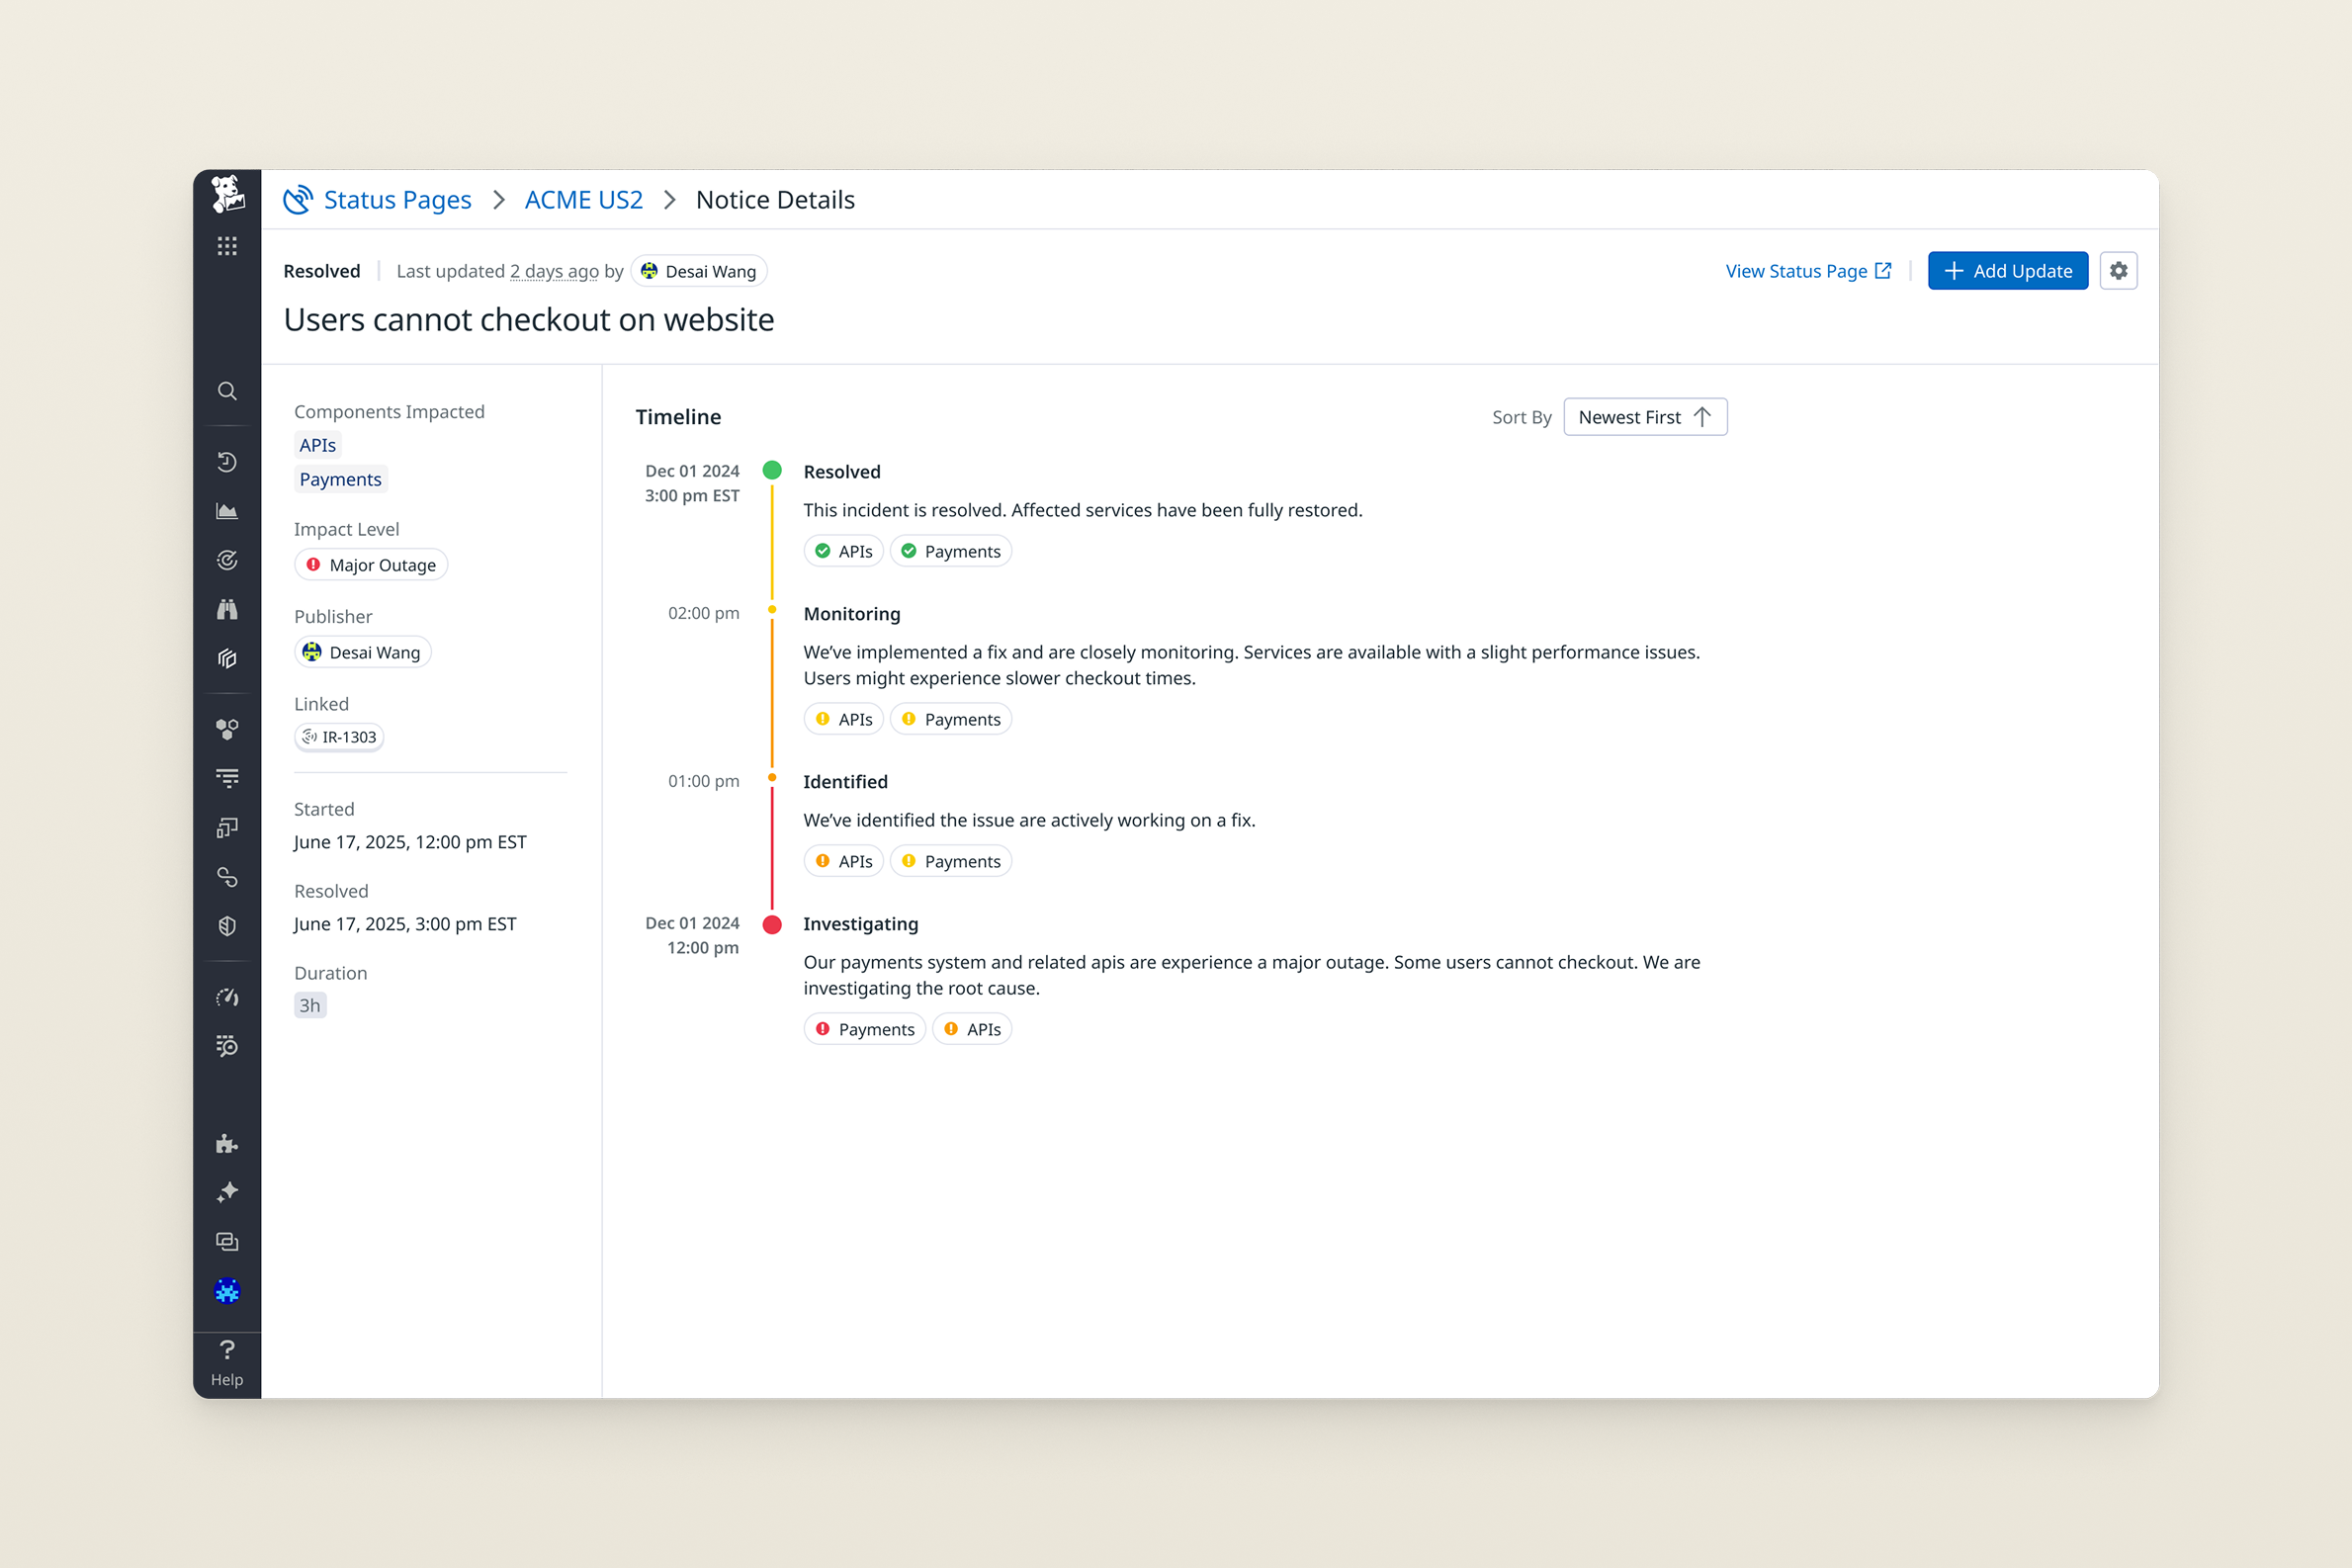Image resolution: width=2352 pixels, height=1568 pixels.
Task: Click the 'Identified' update heading
Action: [845, 782]
